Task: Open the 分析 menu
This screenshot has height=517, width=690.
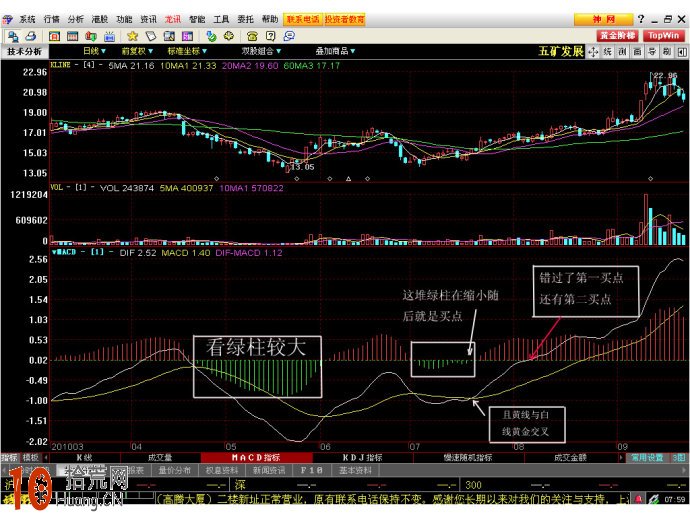Action: click(x=76, y=19)
